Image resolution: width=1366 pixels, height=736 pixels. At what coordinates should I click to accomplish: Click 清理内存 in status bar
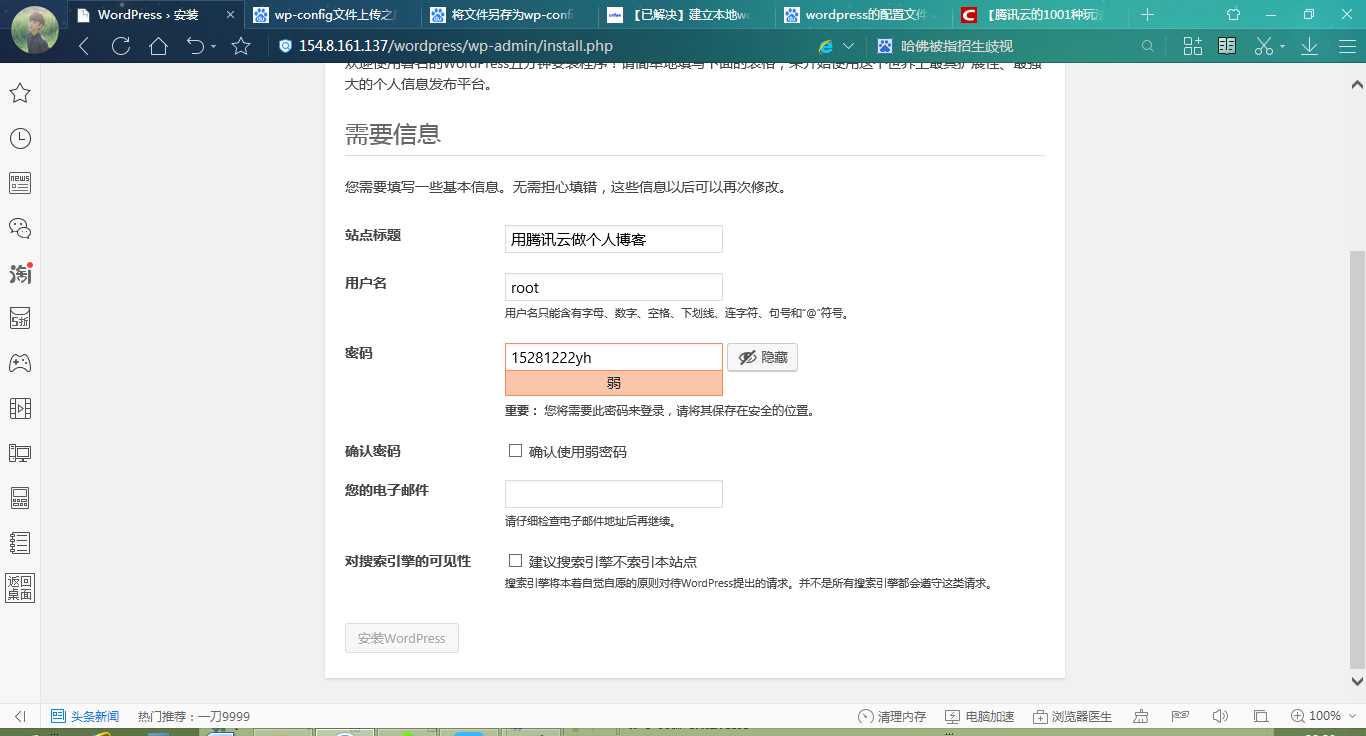pos(892,716)
